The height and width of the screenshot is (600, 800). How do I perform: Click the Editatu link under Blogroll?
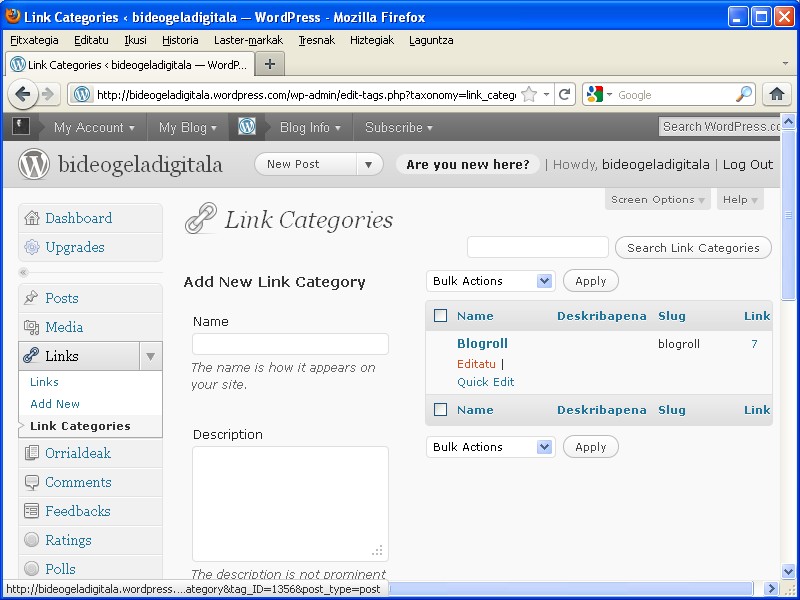[476, 364]
